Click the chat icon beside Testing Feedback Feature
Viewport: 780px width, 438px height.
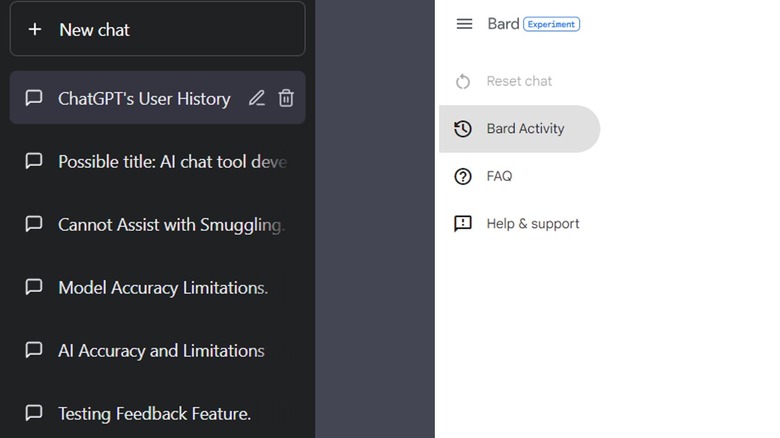pos(34,412)
